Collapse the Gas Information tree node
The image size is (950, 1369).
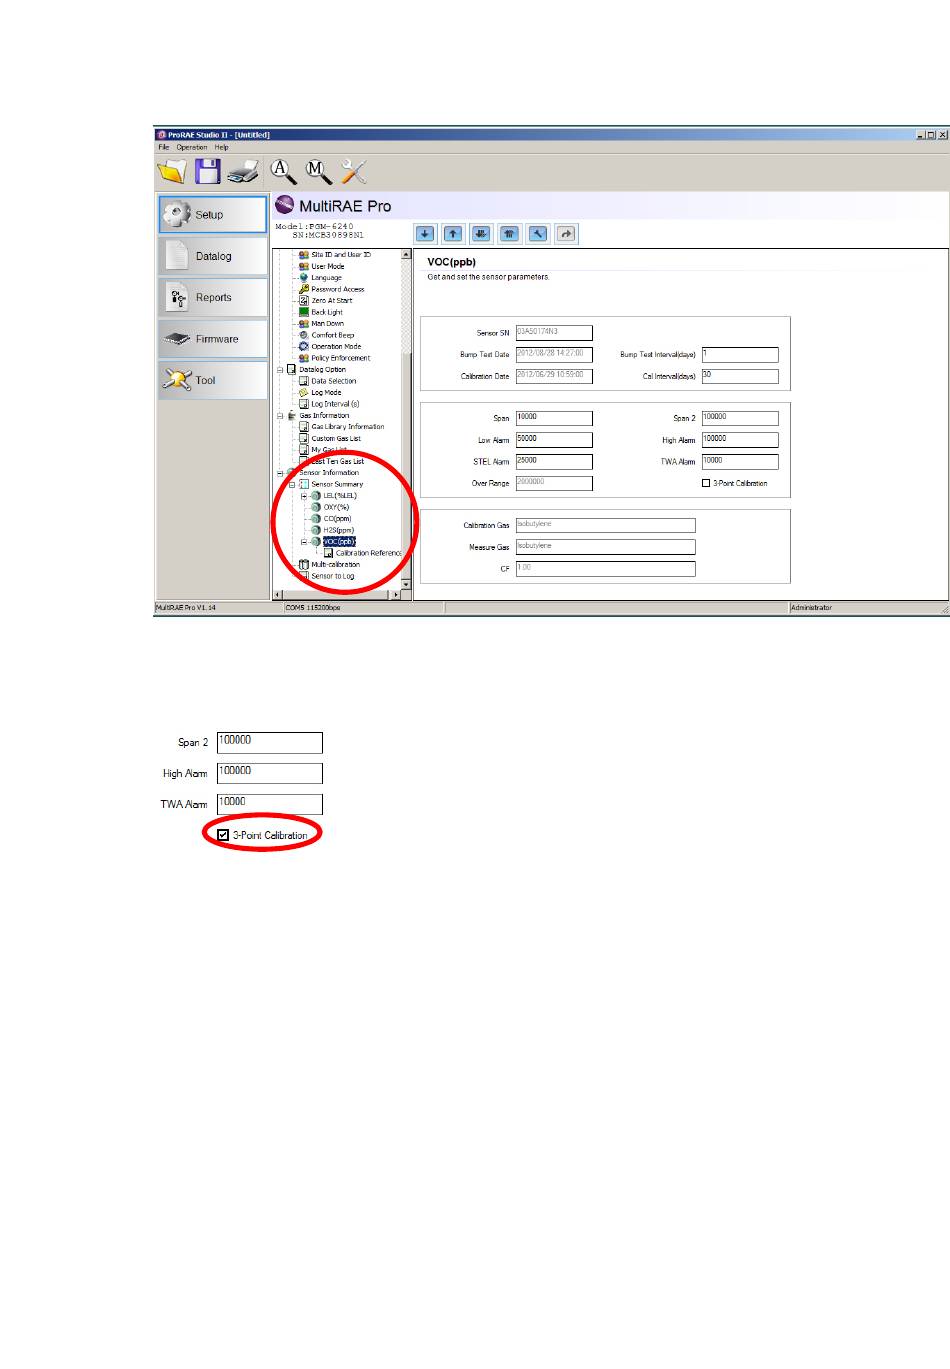280,415
